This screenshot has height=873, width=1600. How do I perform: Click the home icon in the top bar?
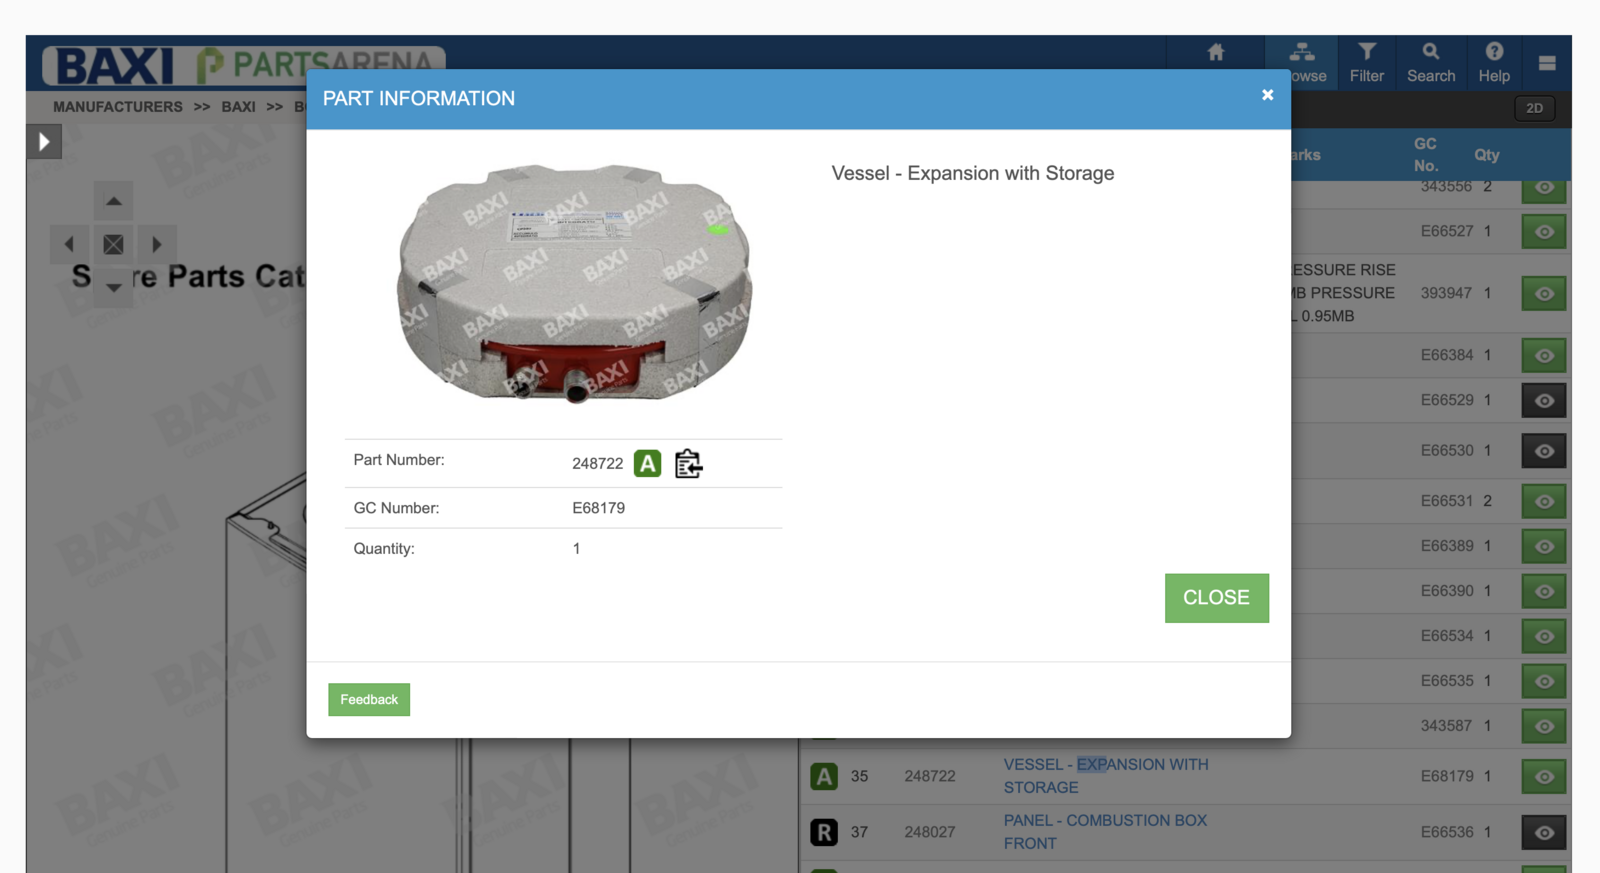pyautogui.click(x=1215, y=53)
